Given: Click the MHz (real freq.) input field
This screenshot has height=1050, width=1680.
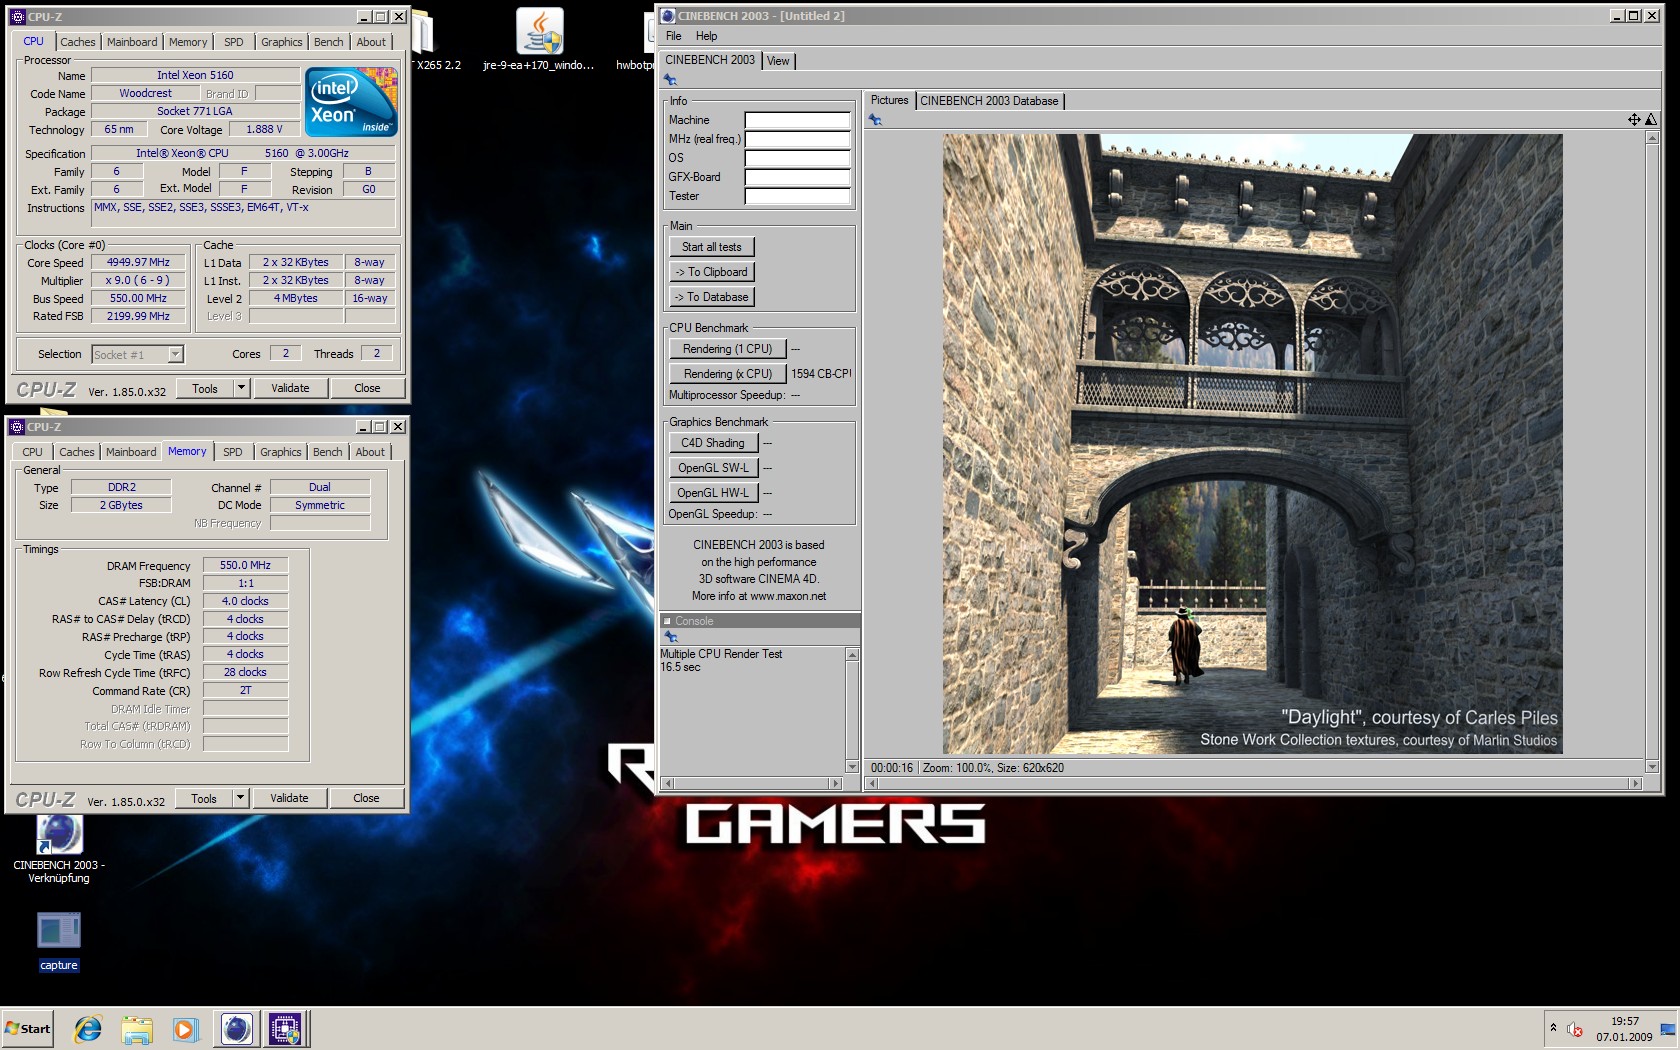Looking at the screenshot, I should 797,139.
